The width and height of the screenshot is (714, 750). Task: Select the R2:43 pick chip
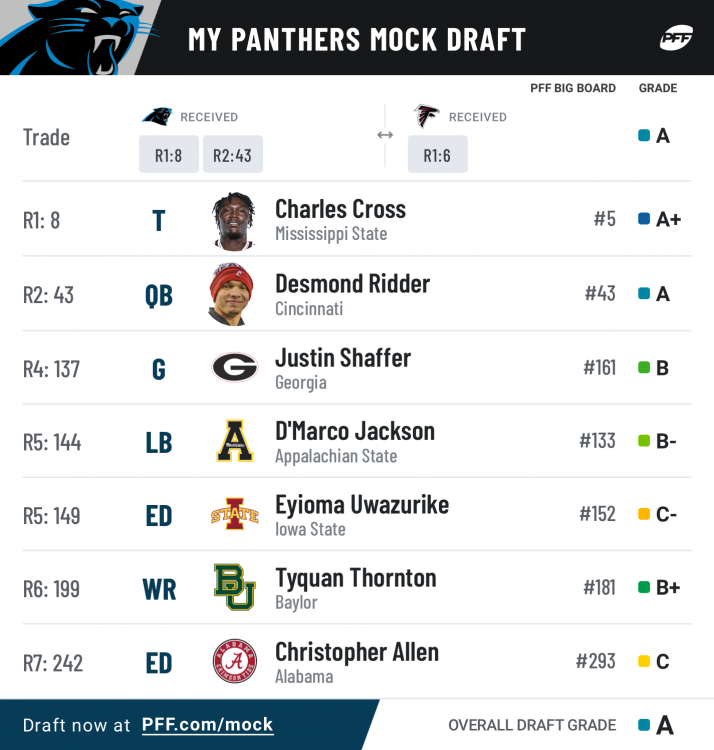coord(232,155)
